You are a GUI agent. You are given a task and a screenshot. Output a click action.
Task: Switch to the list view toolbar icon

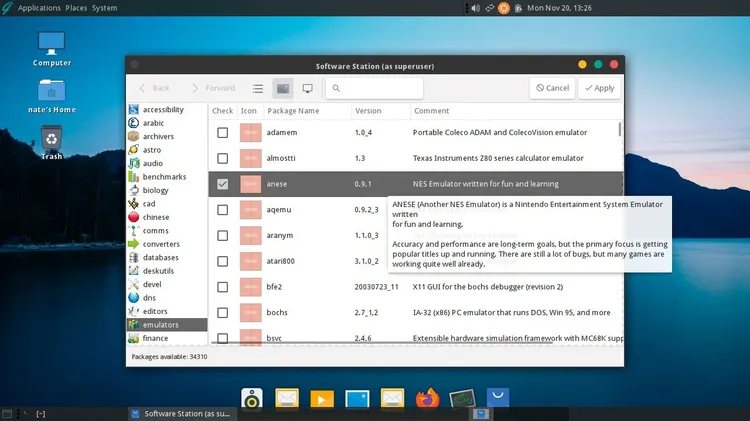coord(258,89)
